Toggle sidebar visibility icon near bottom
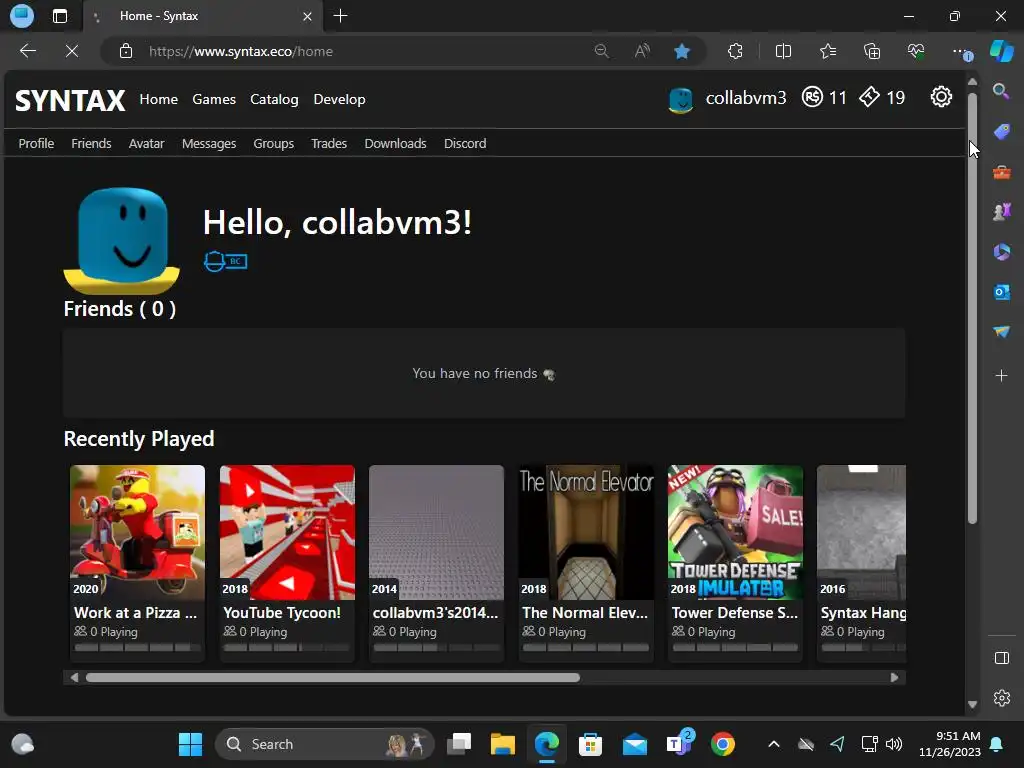The image size is (1024, 768). pos(1002,658)
